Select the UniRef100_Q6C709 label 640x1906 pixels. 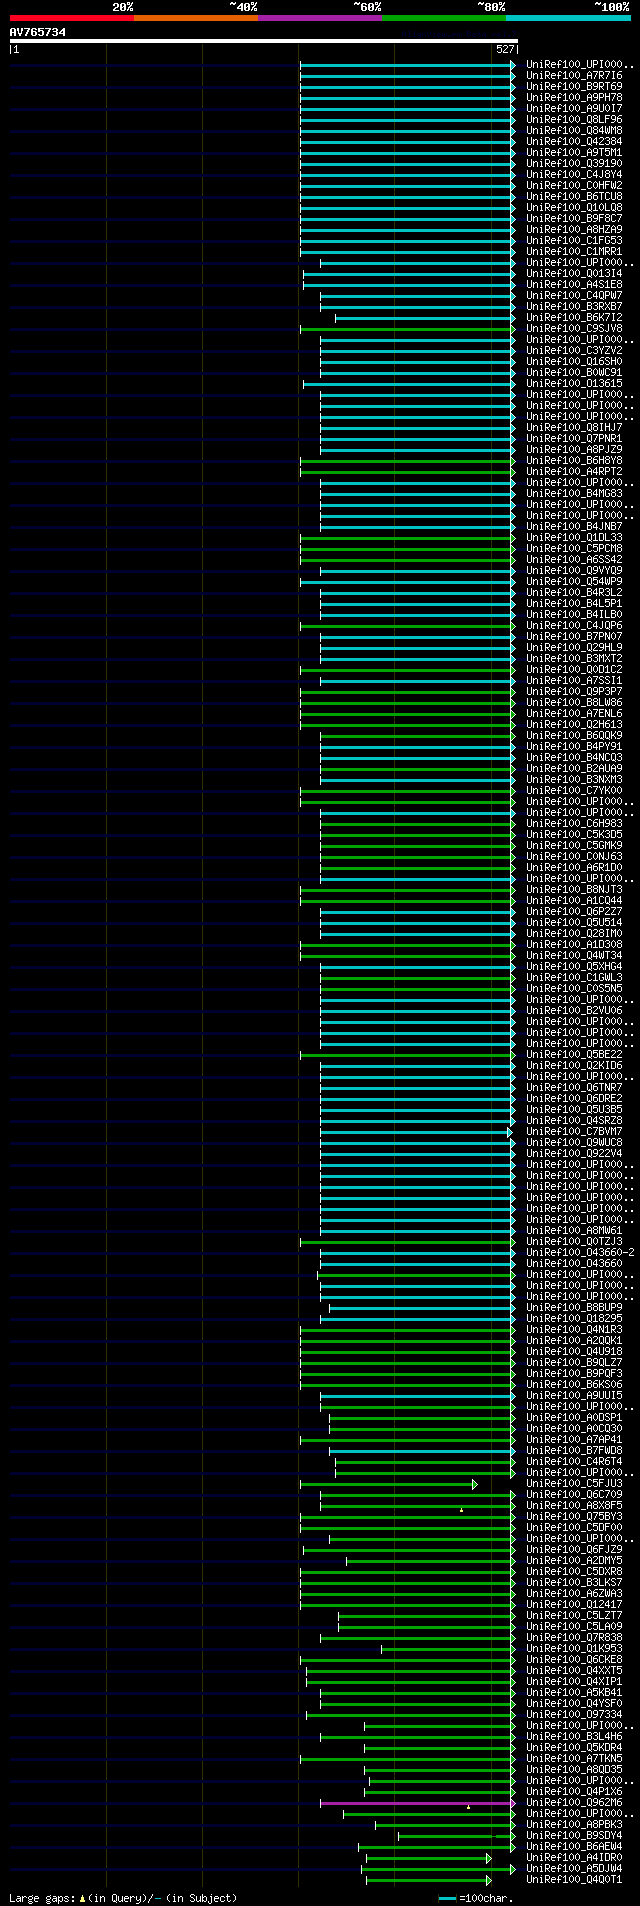click(x=574, y=1494)
